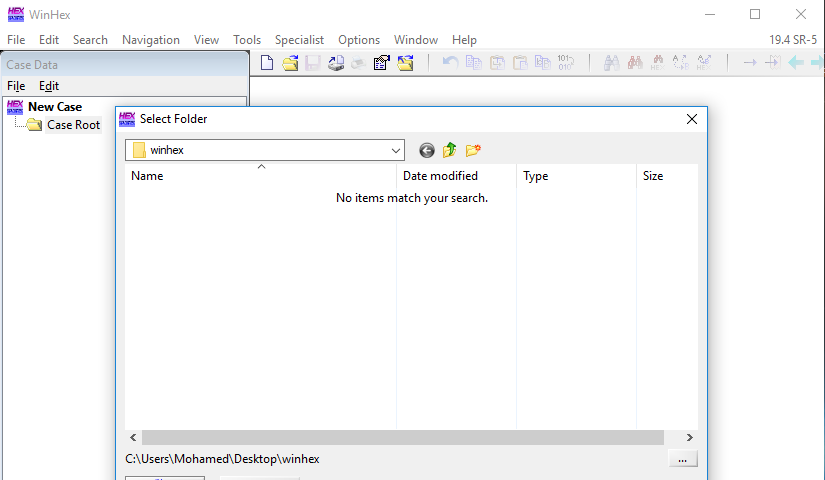Viewport: 825px width, 480px height.
Task: Click the browse ellipsis button beside path
Action: click(x=683, y=459)
